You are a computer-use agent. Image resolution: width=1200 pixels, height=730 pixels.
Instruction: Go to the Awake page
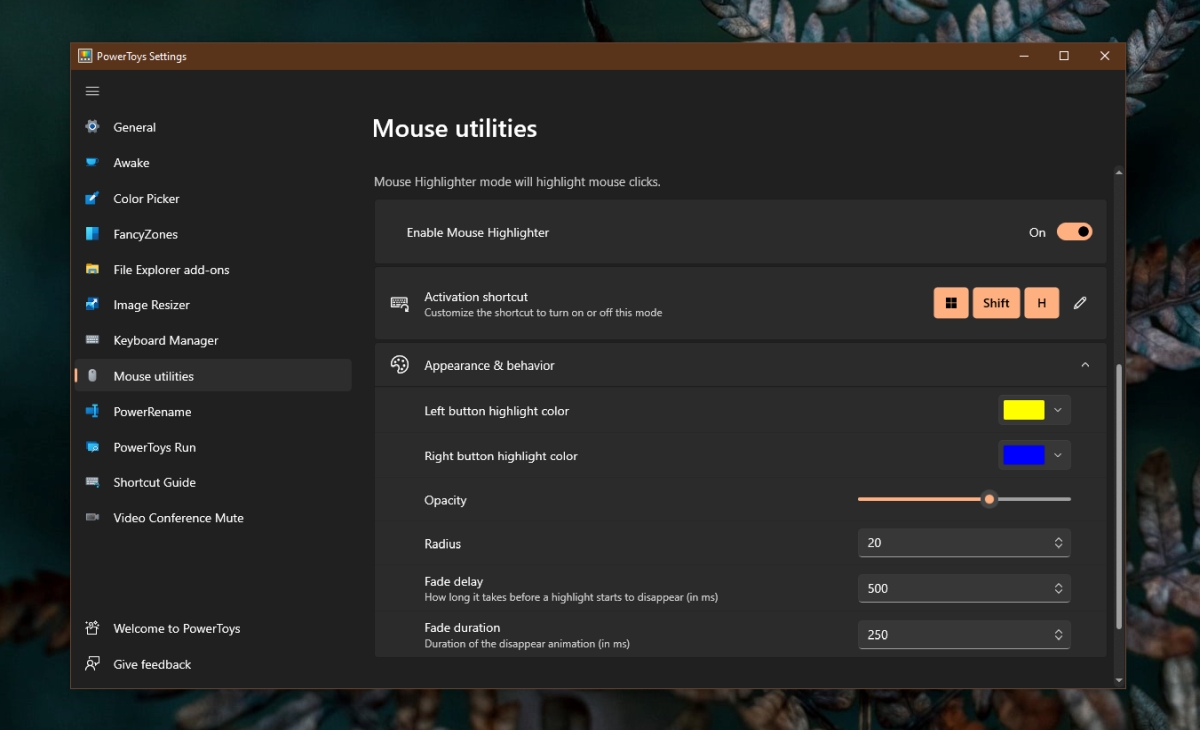(213, 163)
